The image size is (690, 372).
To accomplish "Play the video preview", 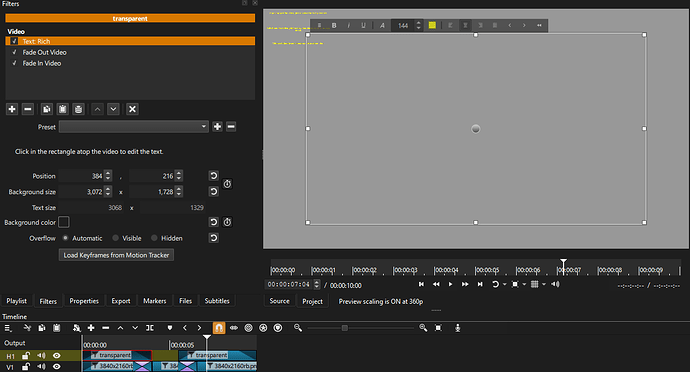I will [450, 284].
